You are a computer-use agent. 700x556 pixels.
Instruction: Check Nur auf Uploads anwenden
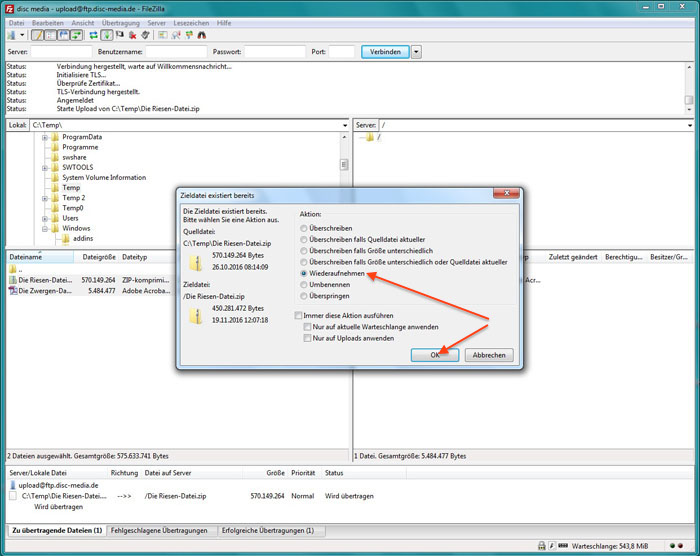(x=349, y=338)
